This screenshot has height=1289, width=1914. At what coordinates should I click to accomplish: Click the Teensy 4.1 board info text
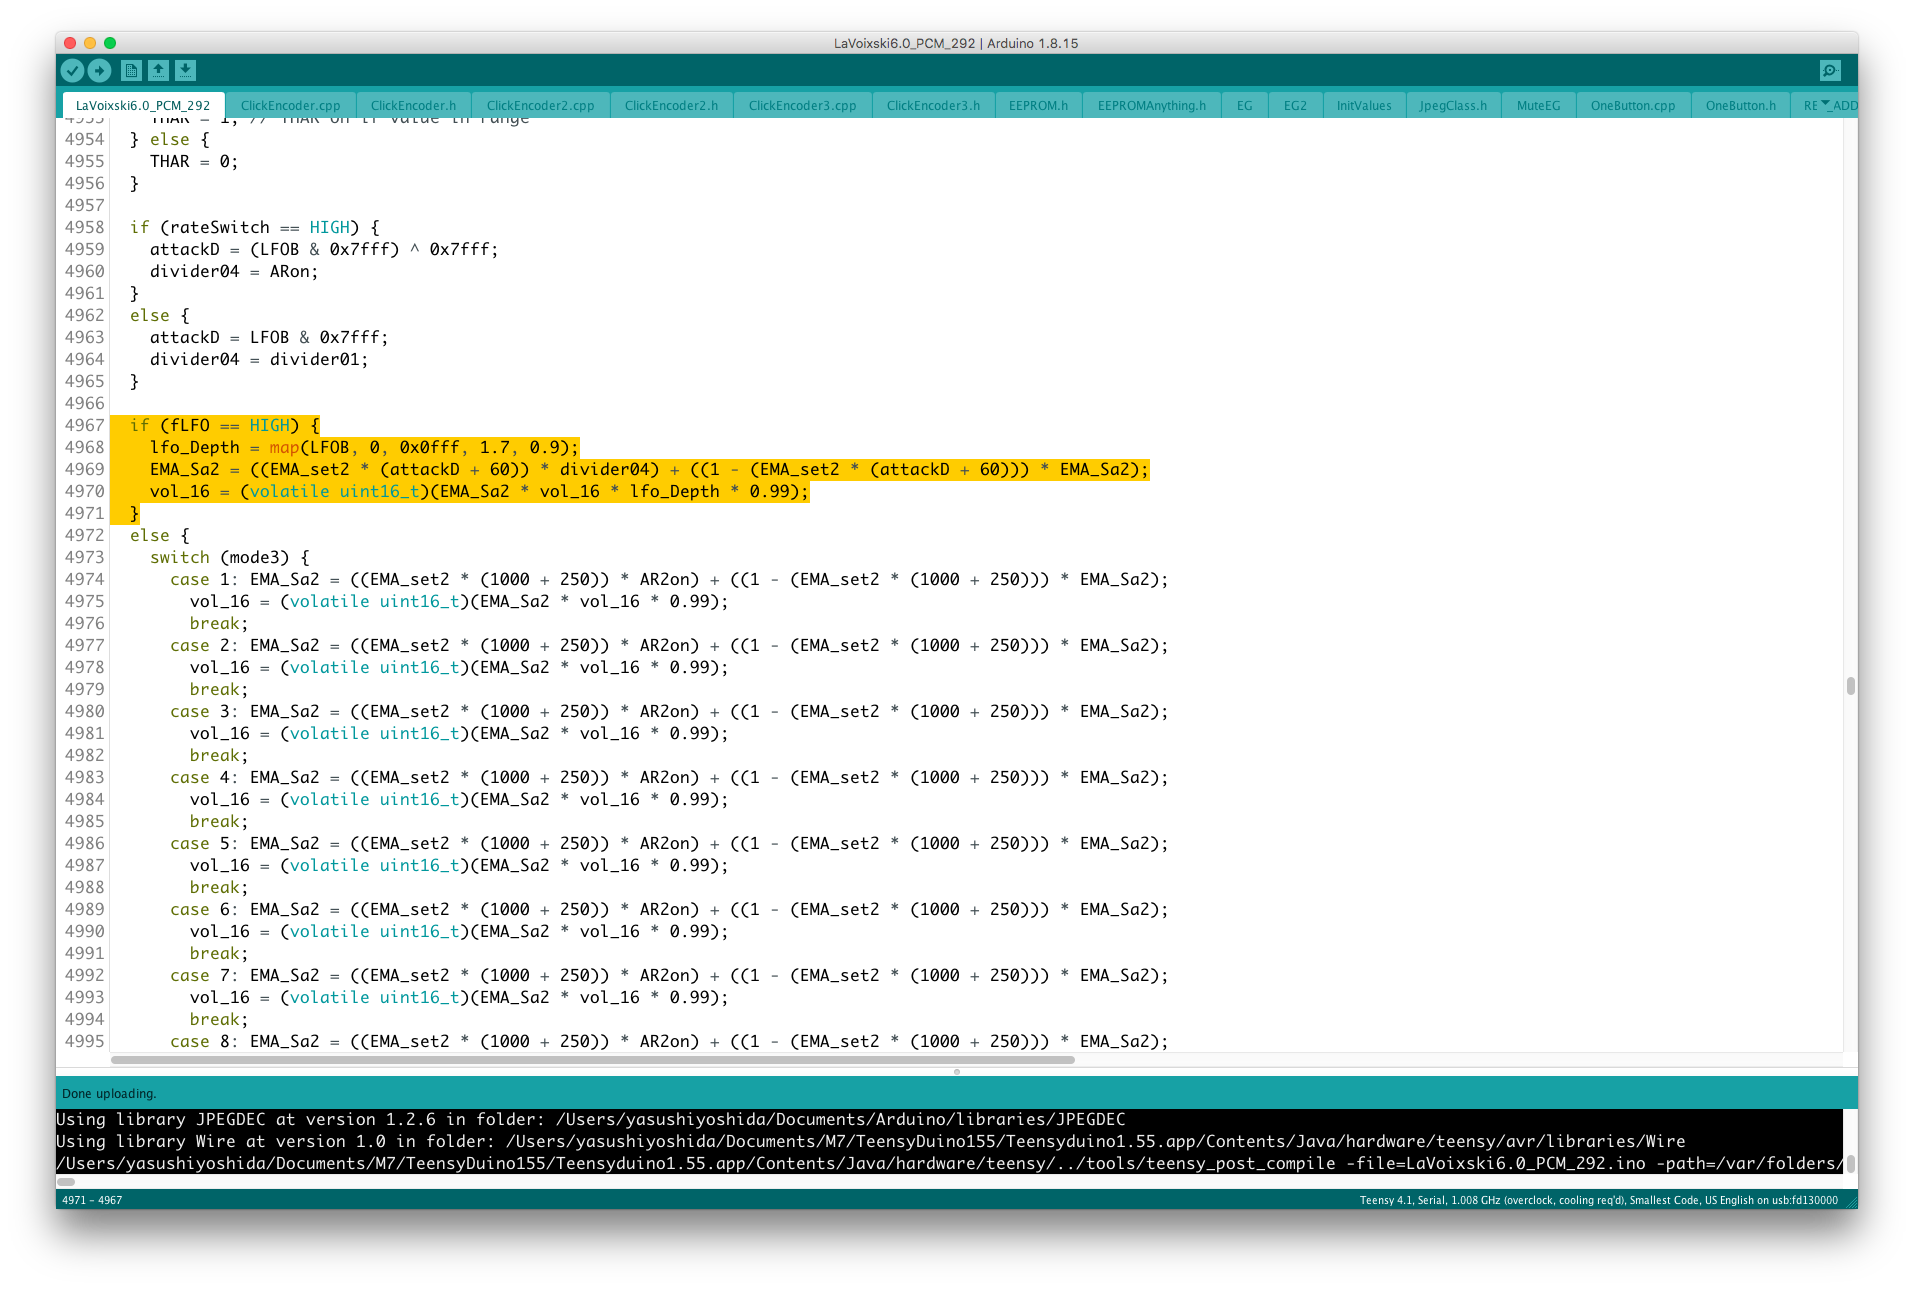(x=1598, y=1200)
